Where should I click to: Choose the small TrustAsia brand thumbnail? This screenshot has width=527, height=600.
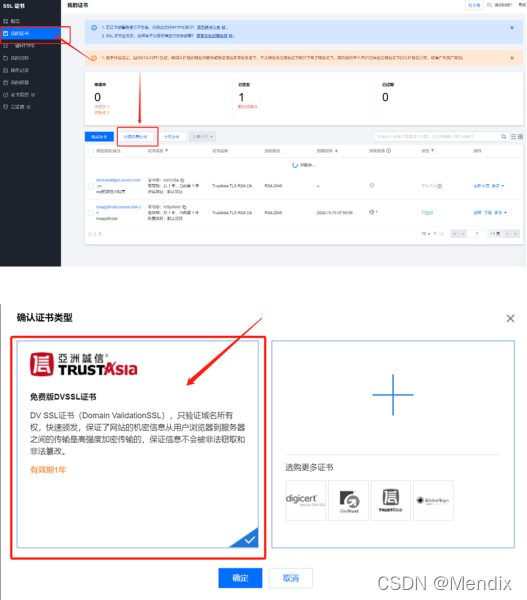[391, 500]
